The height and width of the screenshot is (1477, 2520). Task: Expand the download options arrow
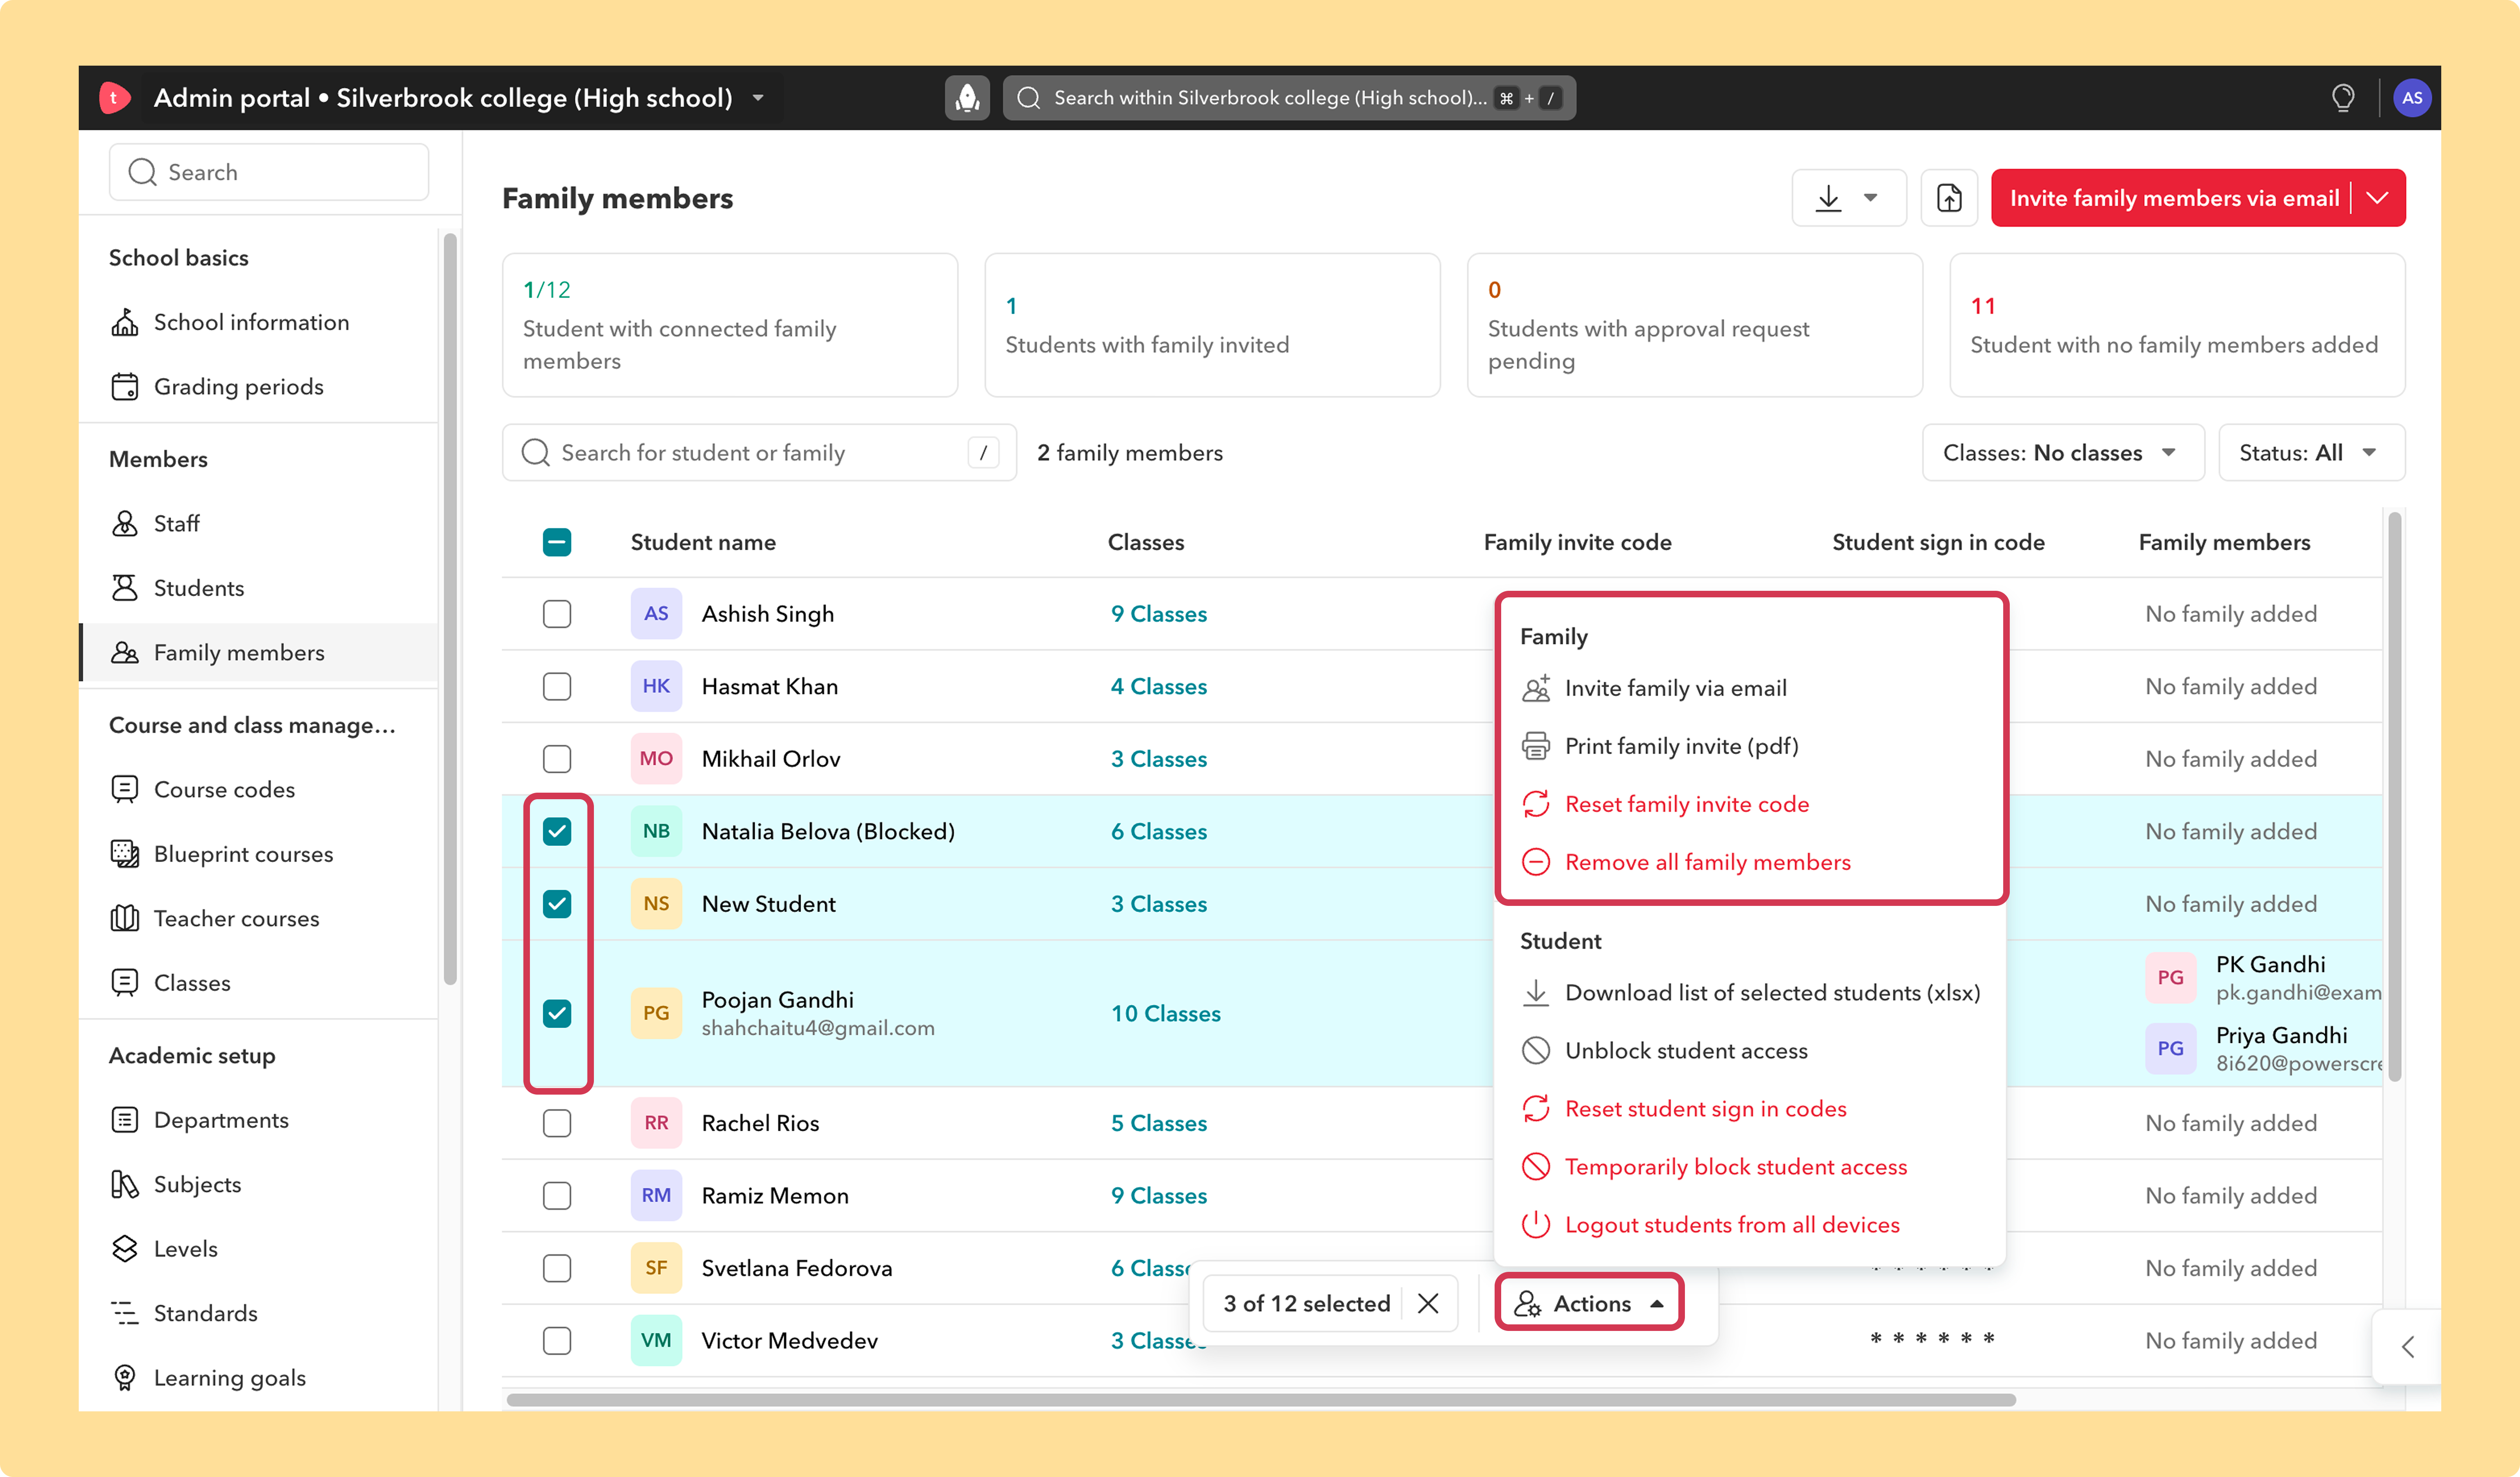(1870, 198)
